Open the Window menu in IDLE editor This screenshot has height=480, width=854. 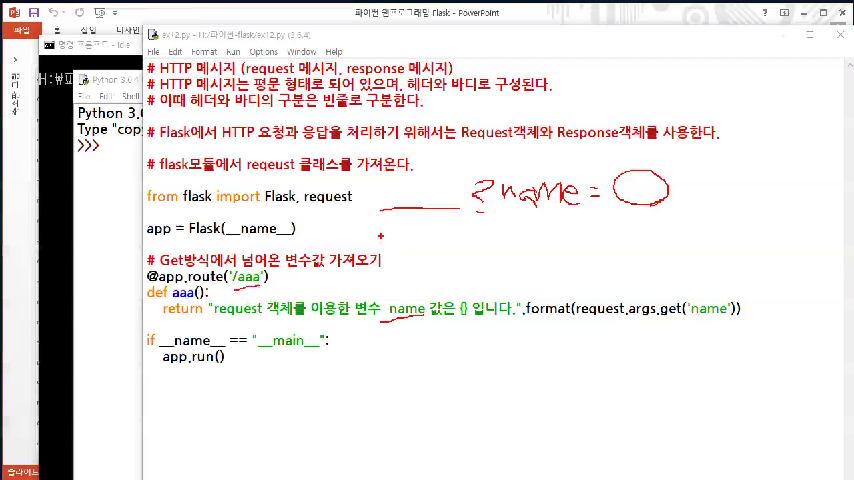pos(301,52)
